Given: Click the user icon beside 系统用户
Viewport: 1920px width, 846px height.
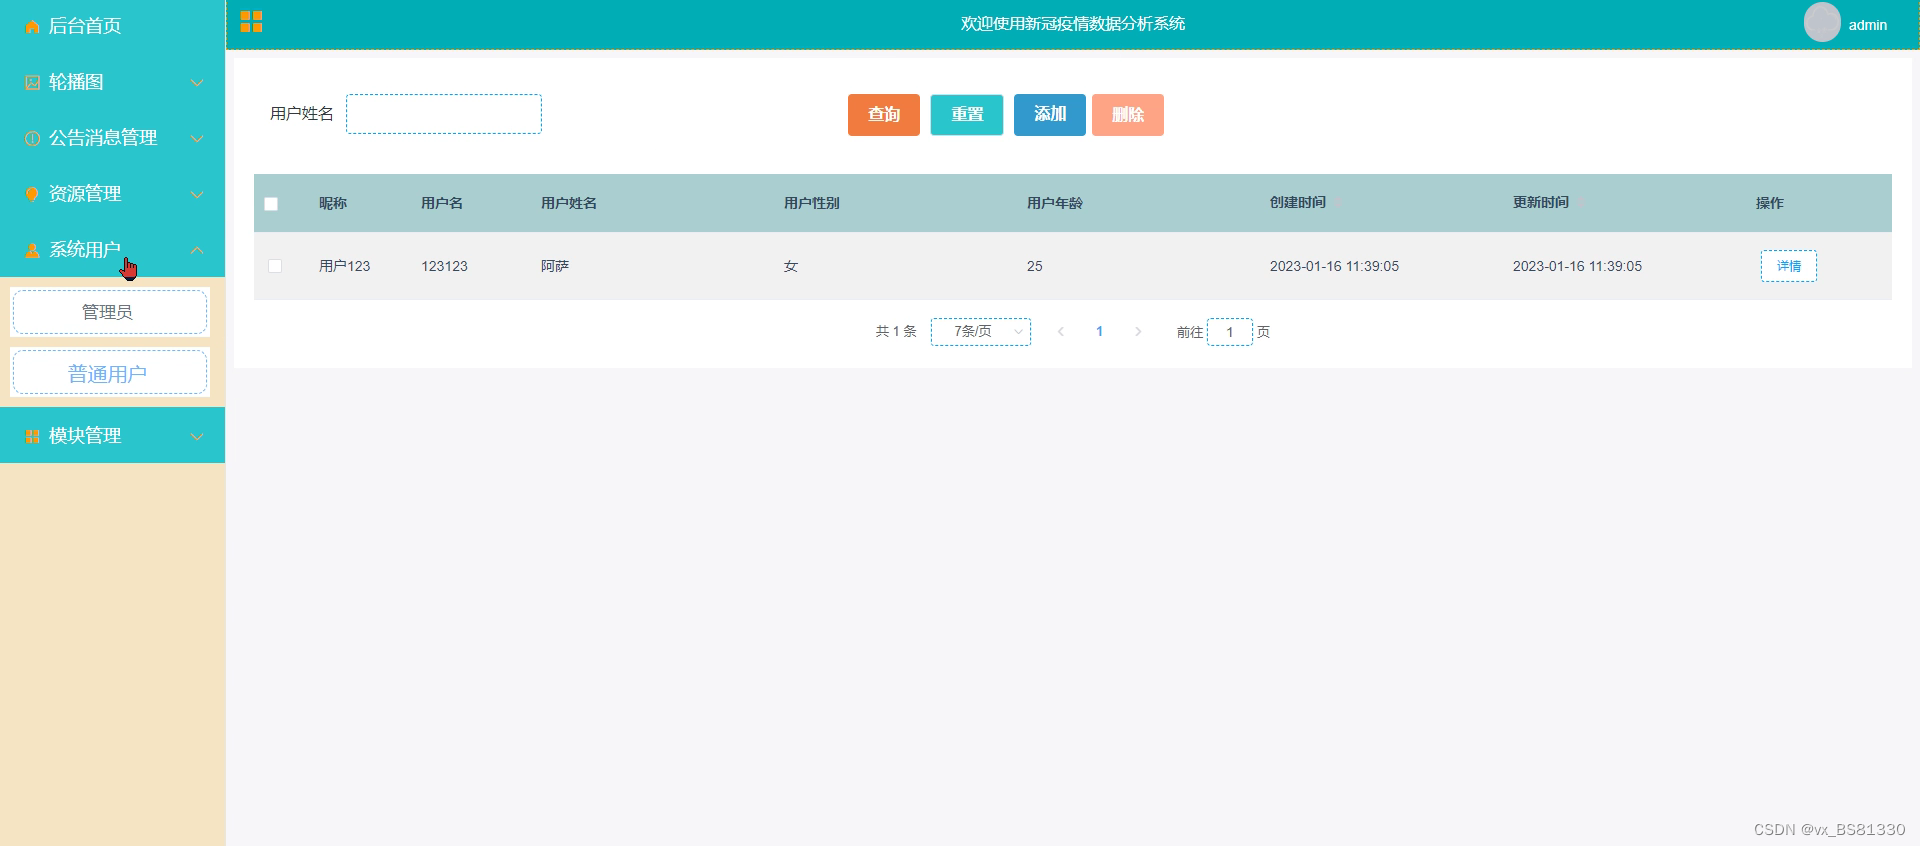Looking at the screenshot, I should 32,250.
